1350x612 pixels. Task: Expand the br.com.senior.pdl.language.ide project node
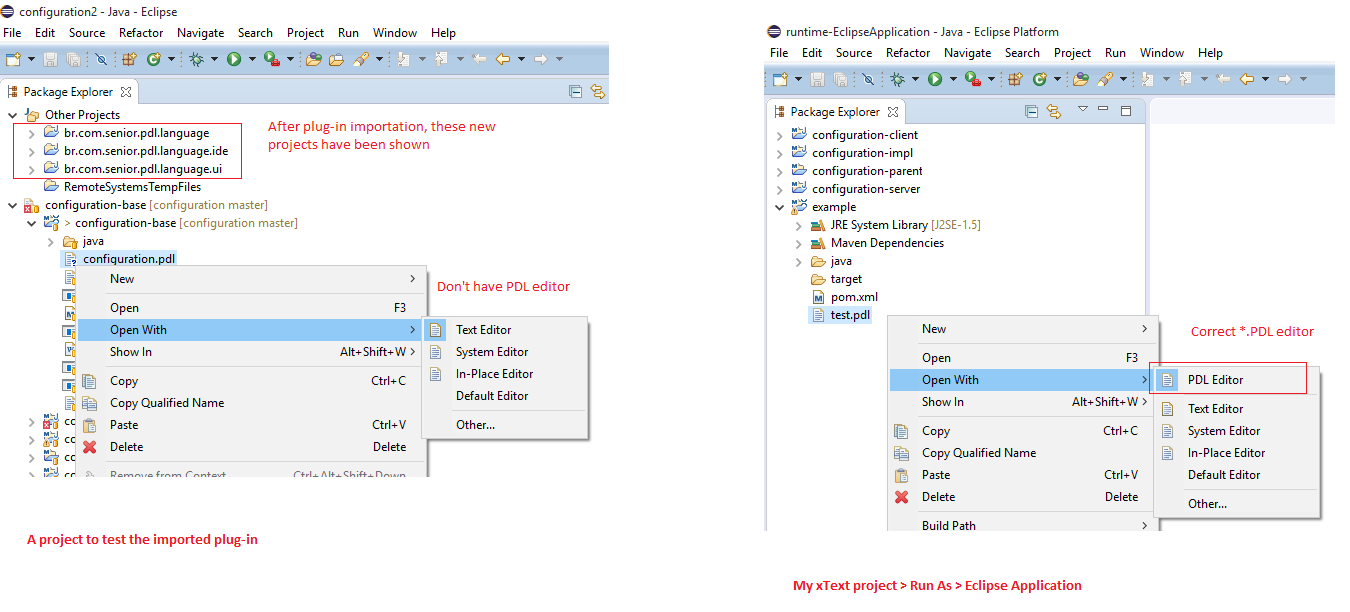[x=32, y=151]
